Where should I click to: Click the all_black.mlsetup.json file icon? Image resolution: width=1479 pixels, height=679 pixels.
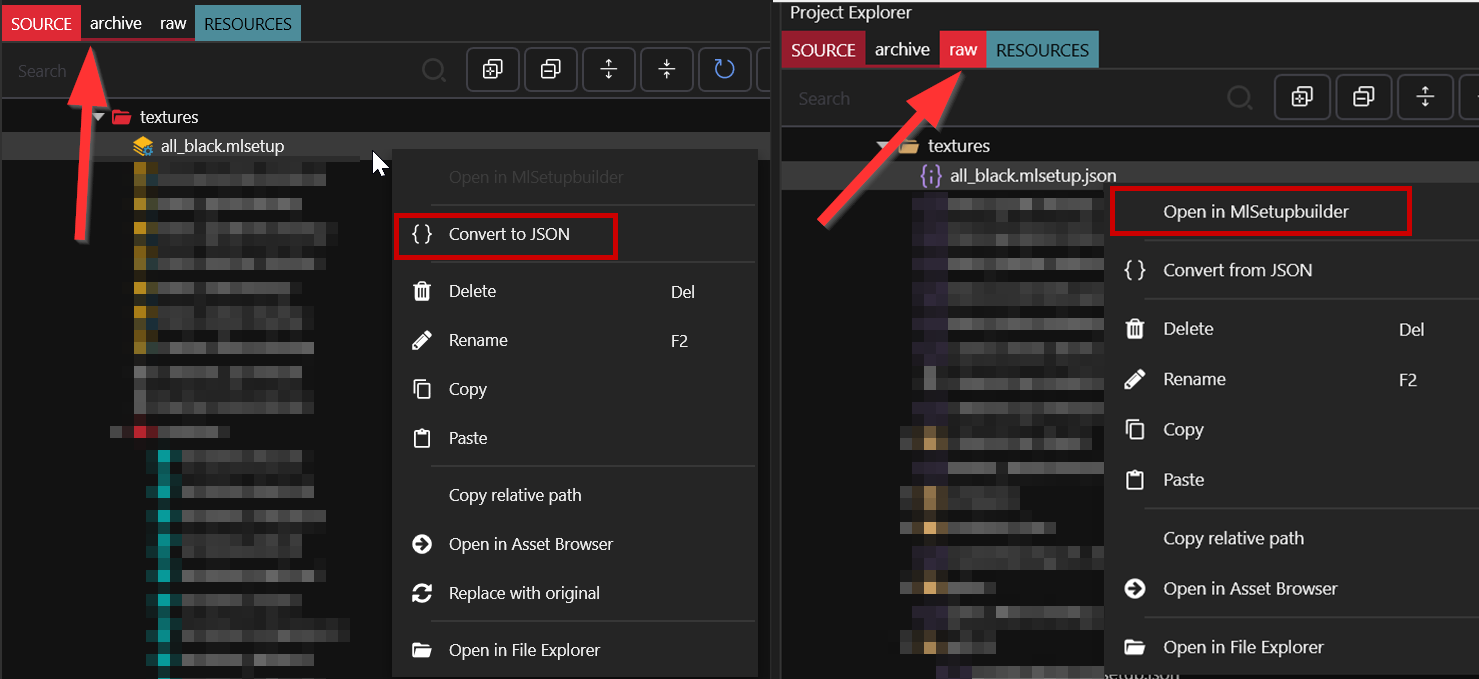pyautogui.click(x=930, y=176)
